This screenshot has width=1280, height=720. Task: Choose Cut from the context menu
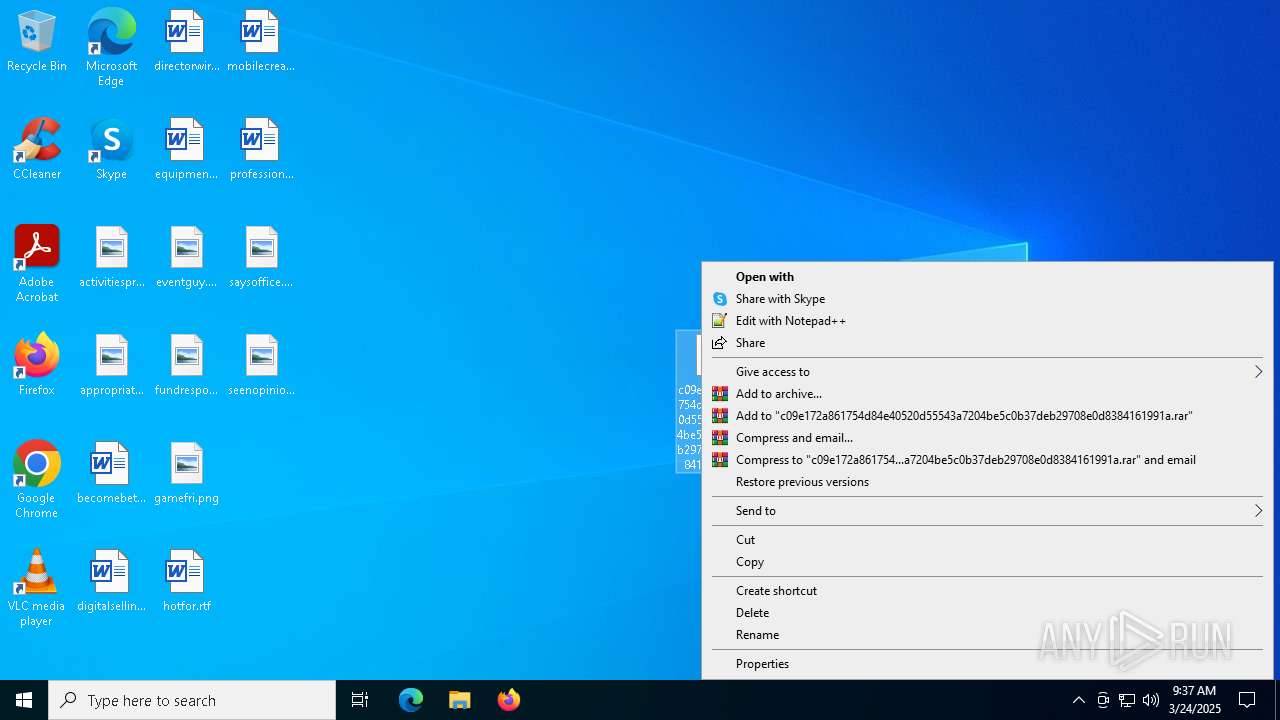pyautogui.click(x=987, y=540)
